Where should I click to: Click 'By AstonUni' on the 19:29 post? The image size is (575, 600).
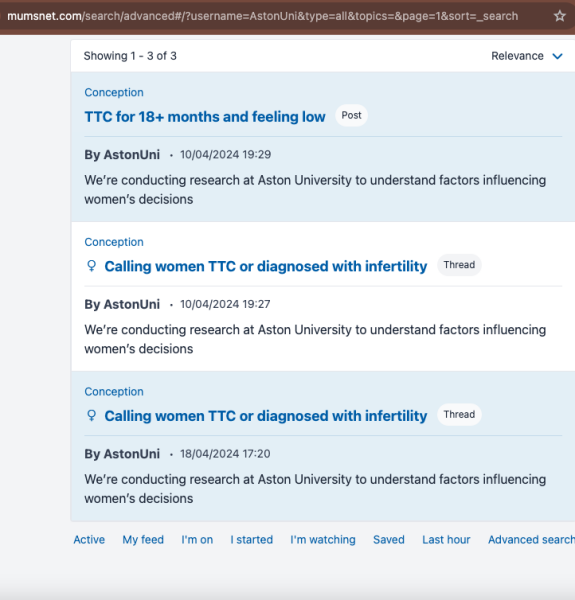122,155
